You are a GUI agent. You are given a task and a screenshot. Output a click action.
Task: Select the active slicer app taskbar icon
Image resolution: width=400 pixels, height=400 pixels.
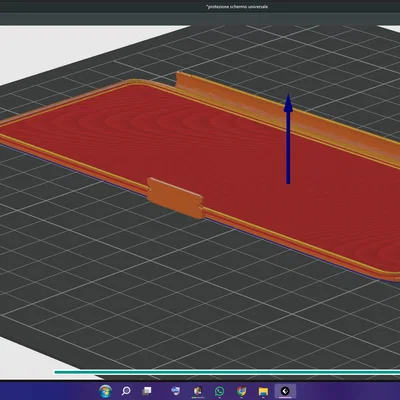(285, 391)
